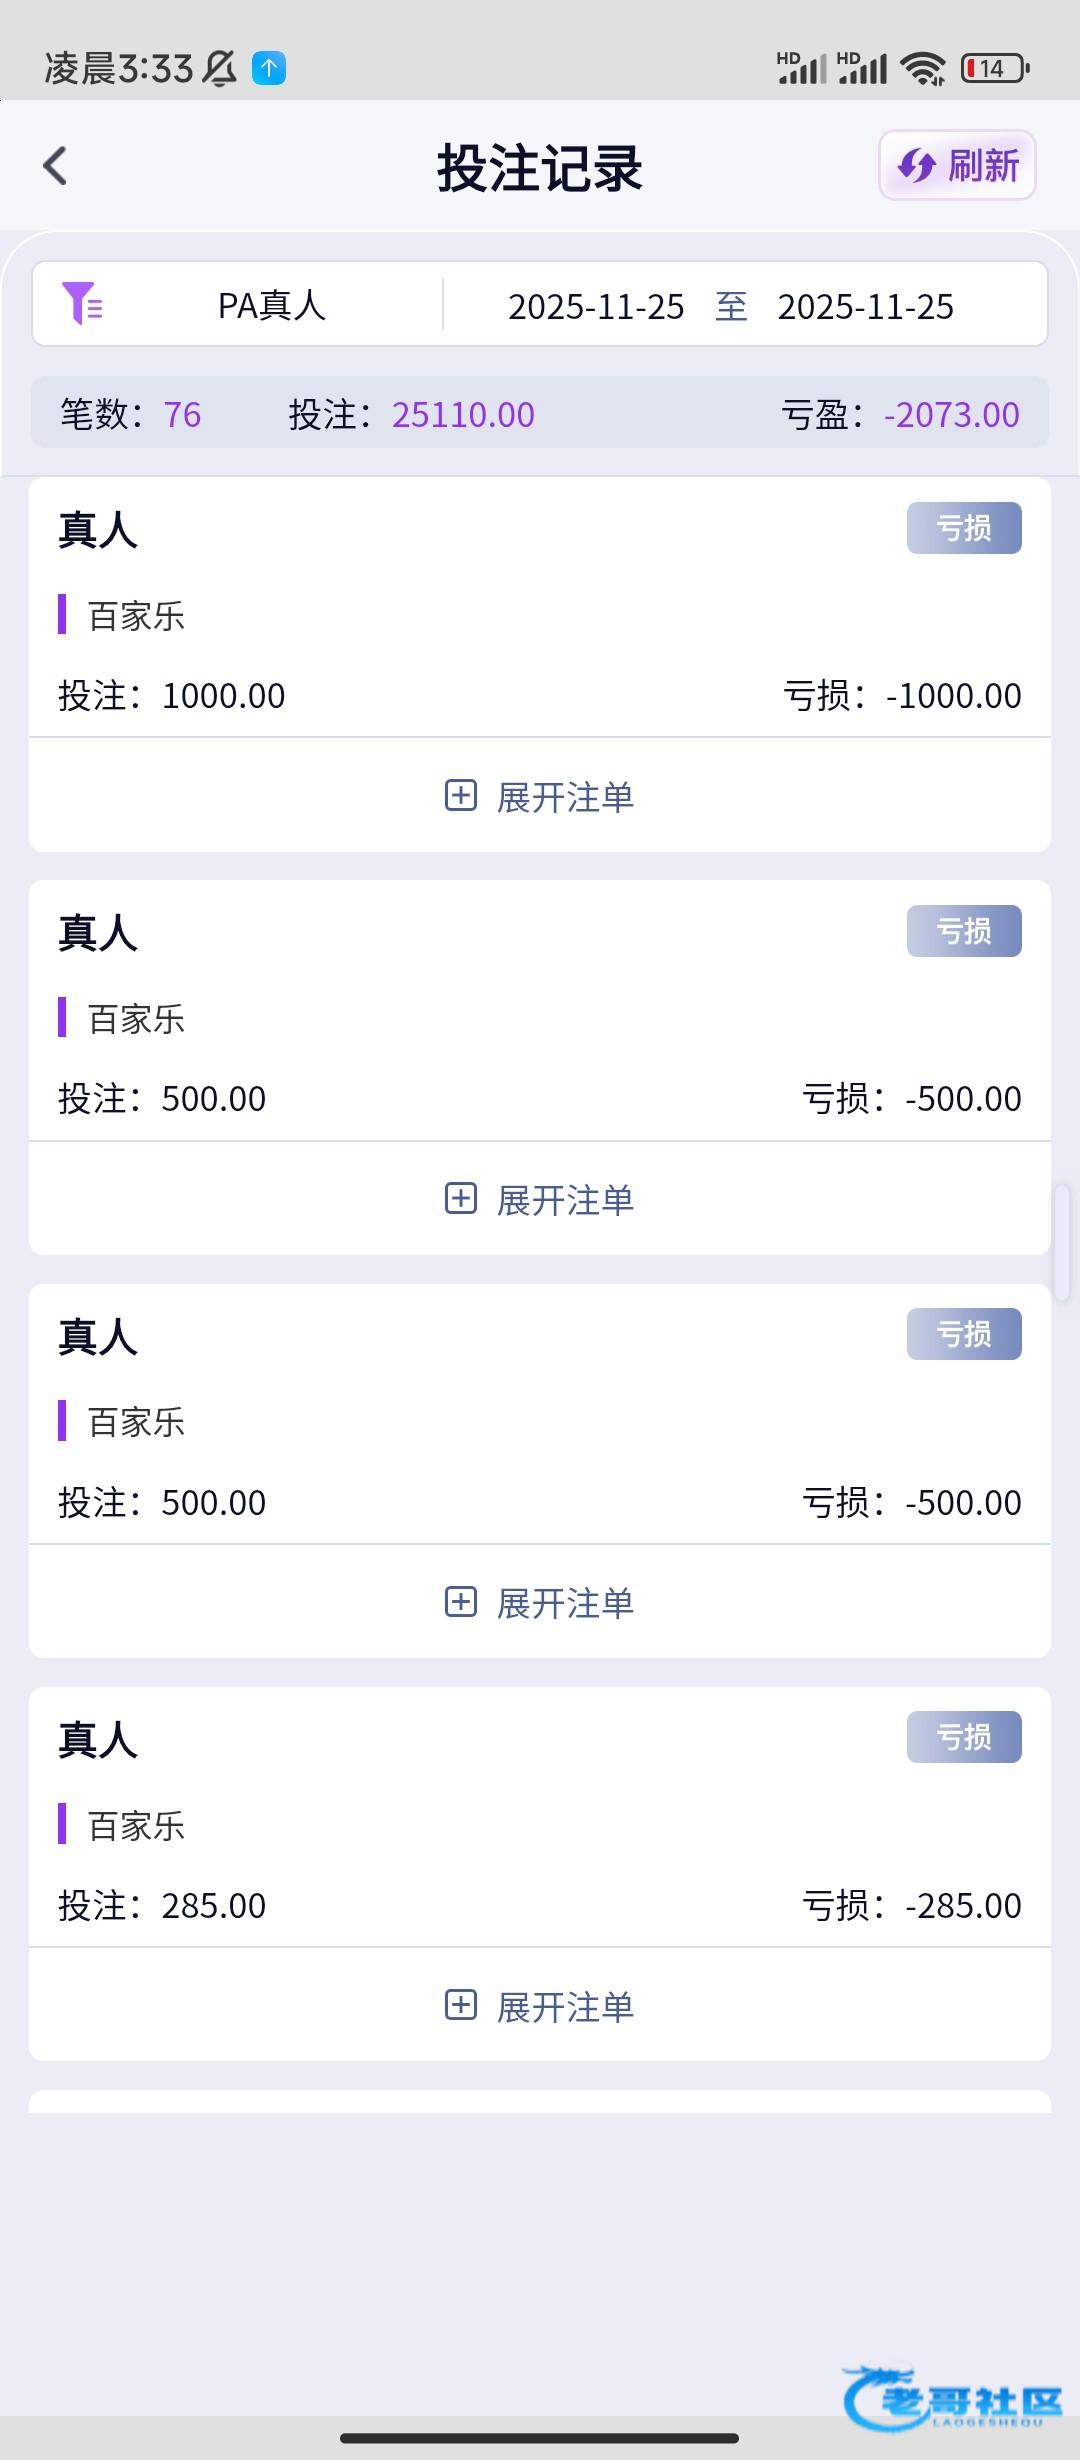The image size is (1080, 2460).
Task: Tap 亏损 badge on the 285.00 bet
Action: (963, 1737)
